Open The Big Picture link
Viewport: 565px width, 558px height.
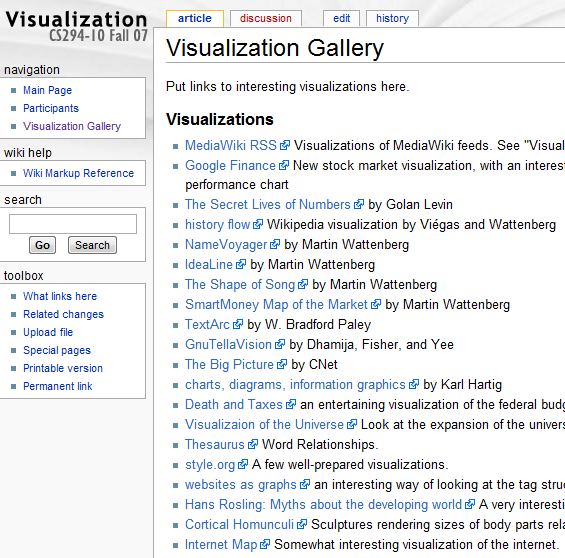[x=230, y=365]
